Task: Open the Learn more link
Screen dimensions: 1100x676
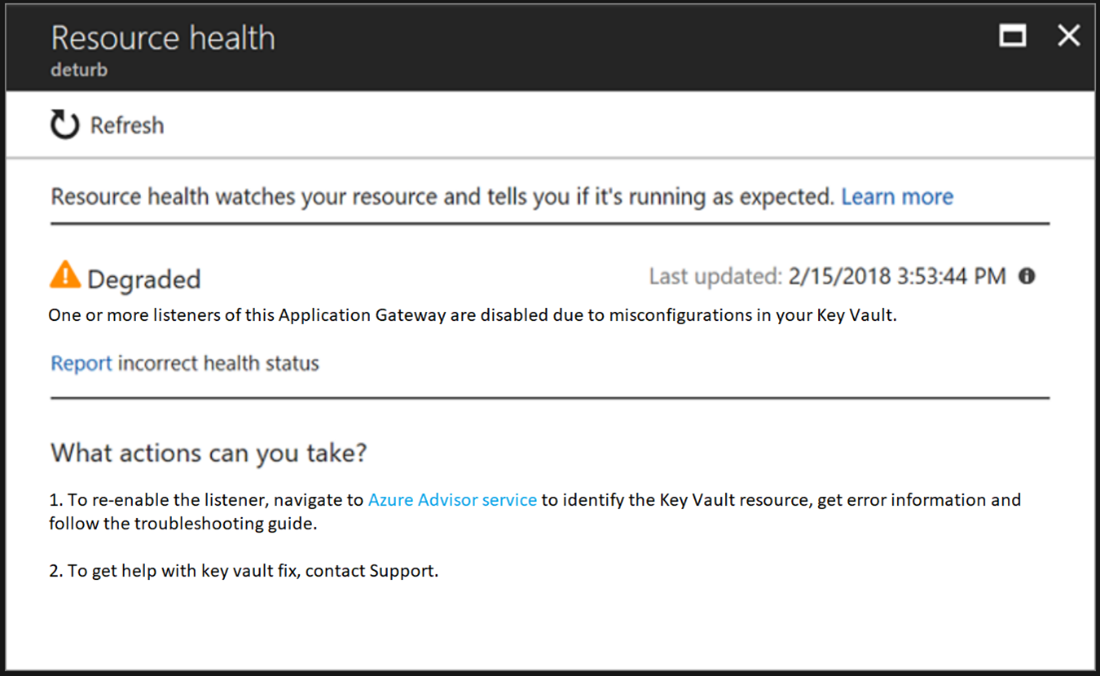Action: (x=897, y=196)
